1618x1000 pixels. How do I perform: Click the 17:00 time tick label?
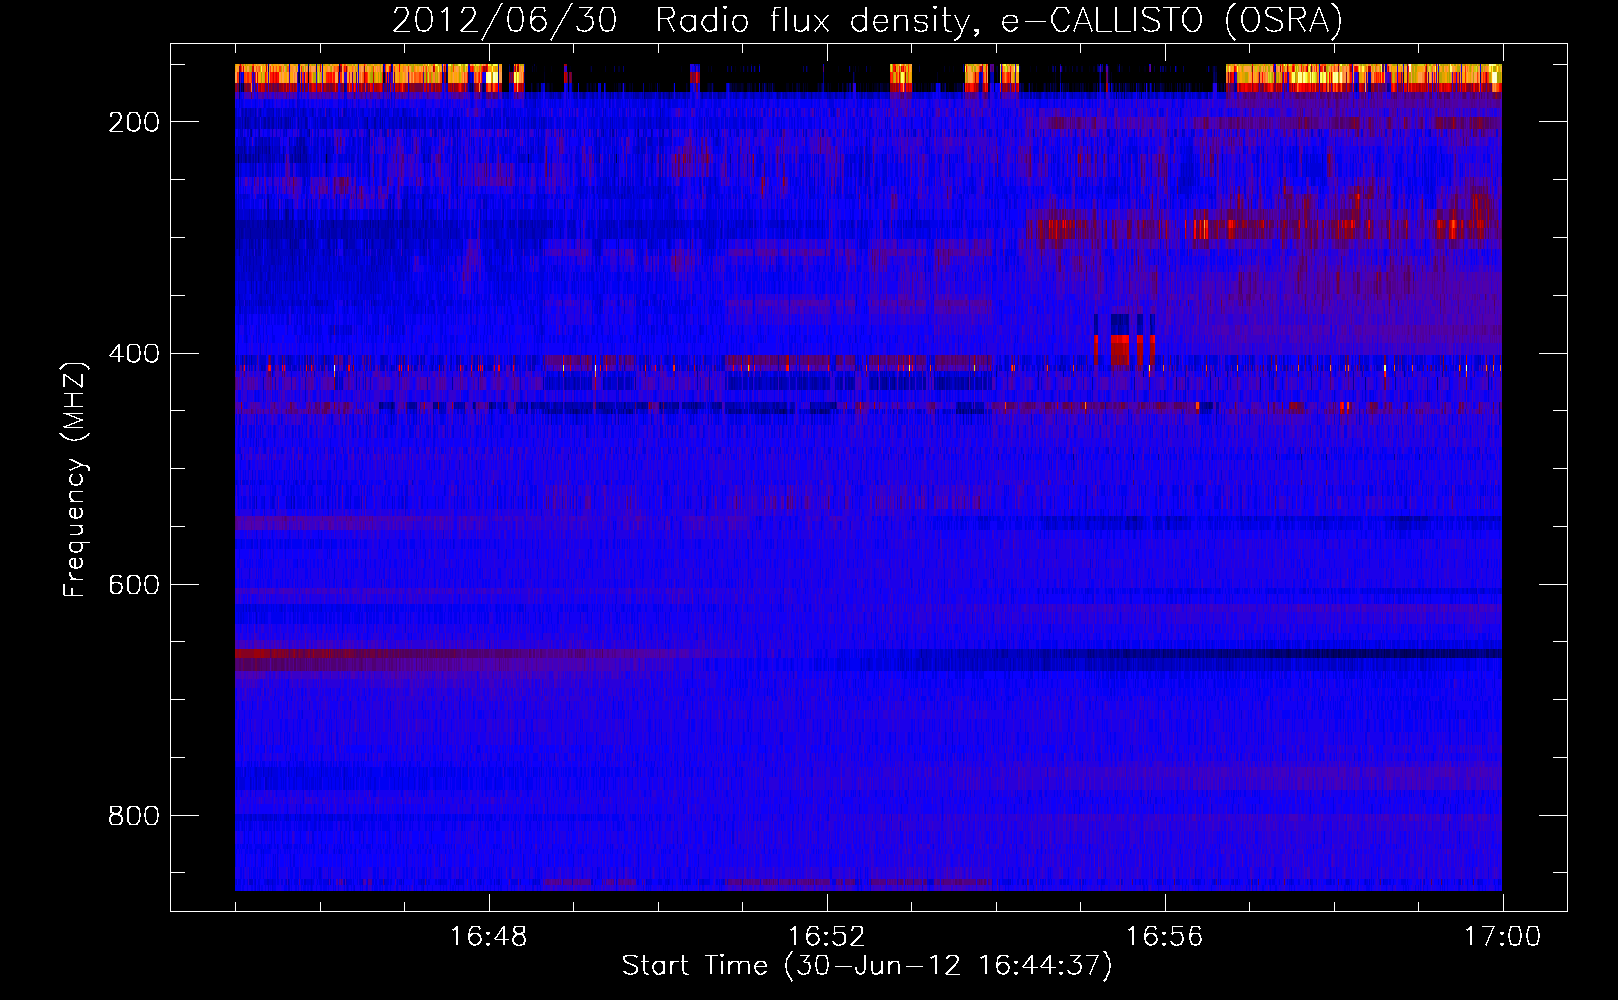coord(1503,937)
